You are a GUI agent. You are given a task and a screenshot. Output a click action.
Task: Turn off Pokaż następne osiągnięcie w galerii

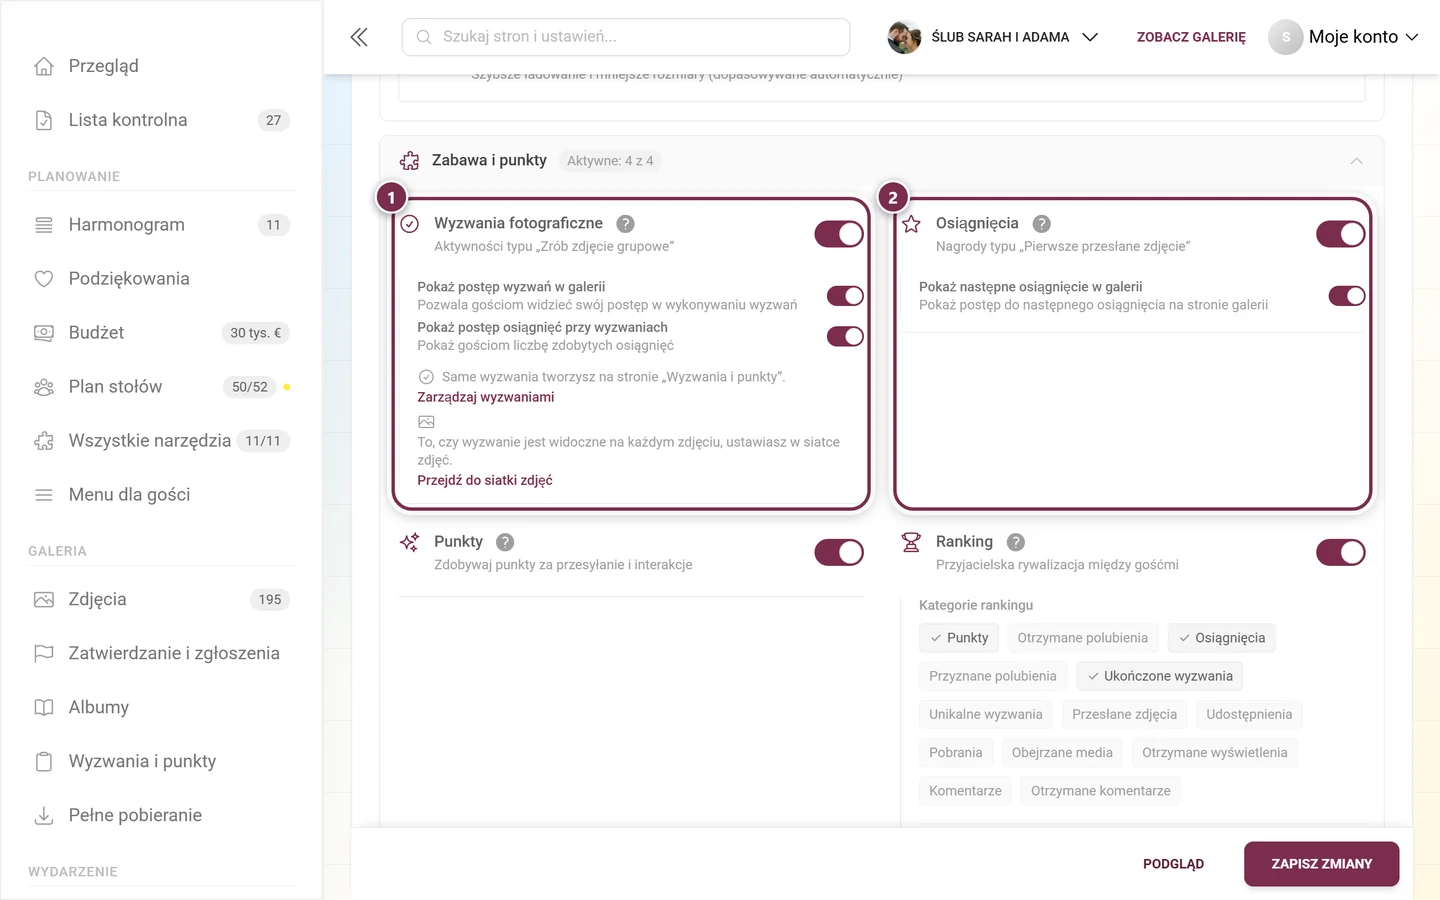click(x=1347, y=296)
